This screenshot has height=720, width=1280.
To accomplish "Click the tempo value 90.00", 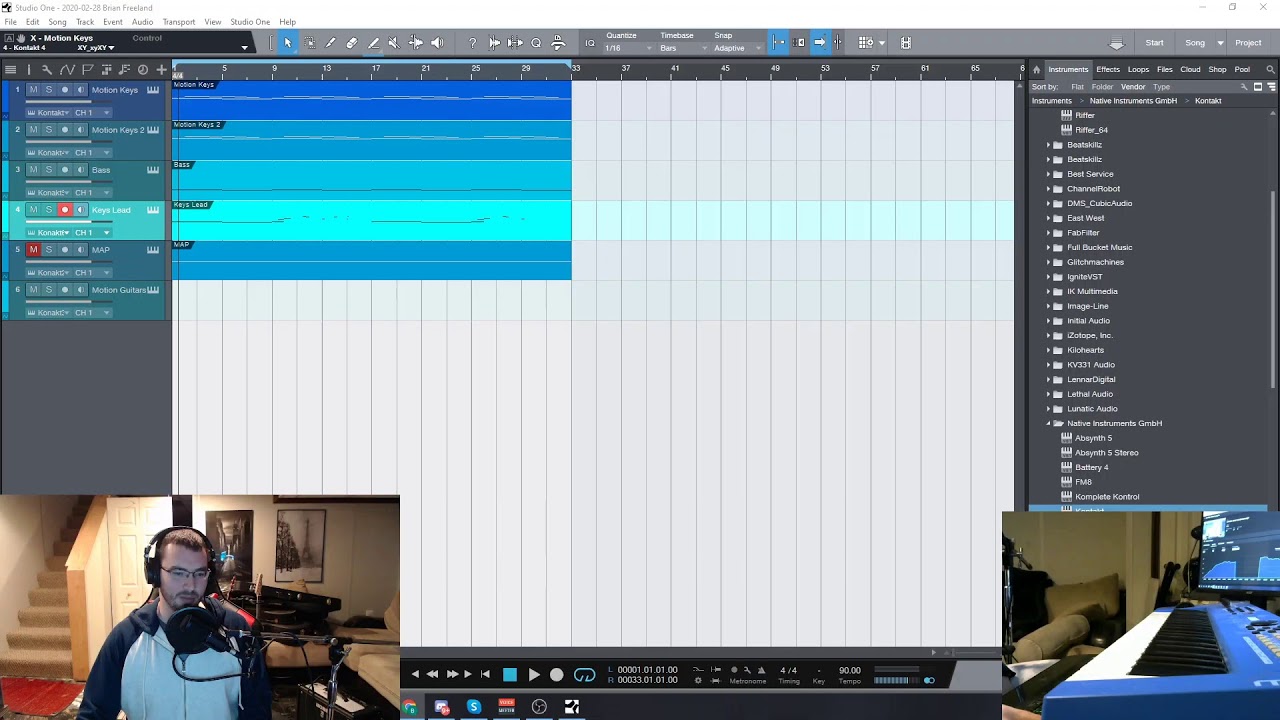I will point(849,671).
